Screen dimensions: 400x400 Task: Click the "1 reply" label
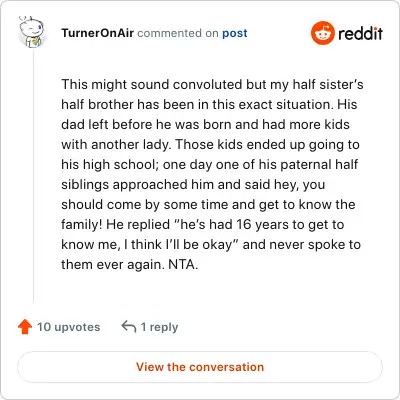tap(159, 327)
